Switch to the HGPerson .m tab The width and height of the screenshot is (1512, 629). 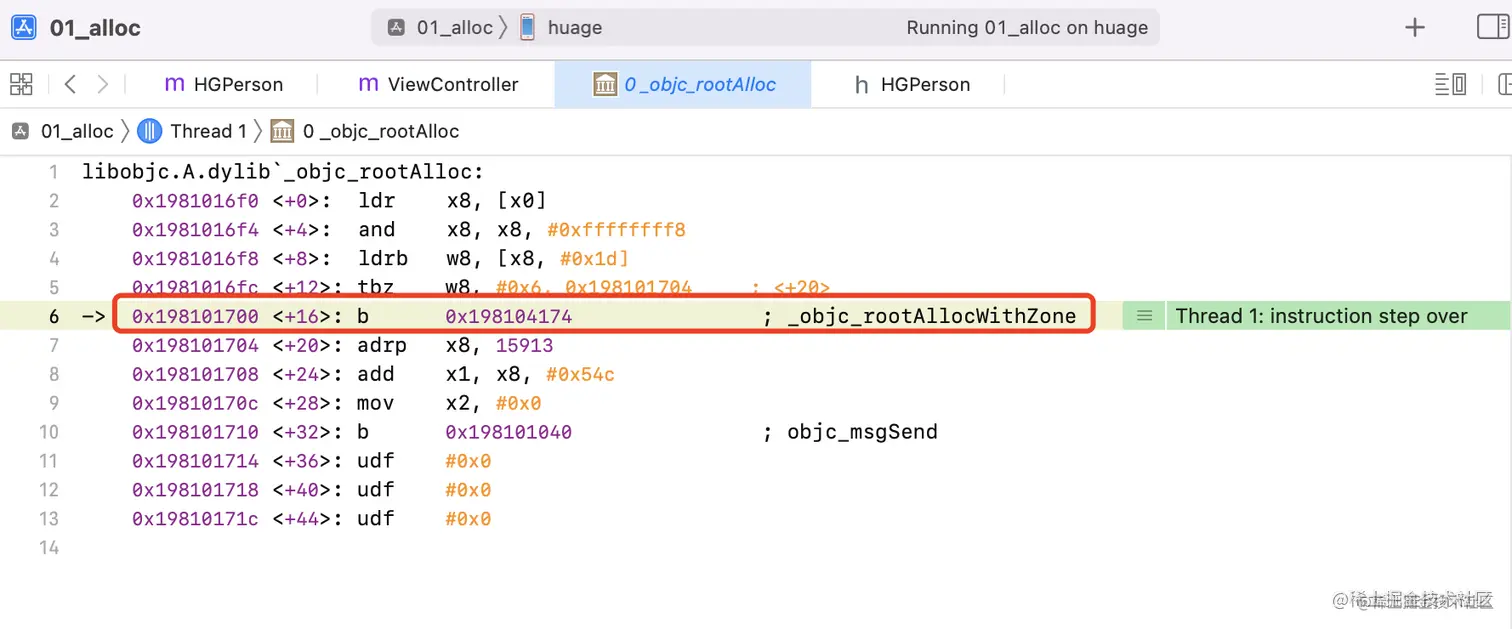(224, 85)
